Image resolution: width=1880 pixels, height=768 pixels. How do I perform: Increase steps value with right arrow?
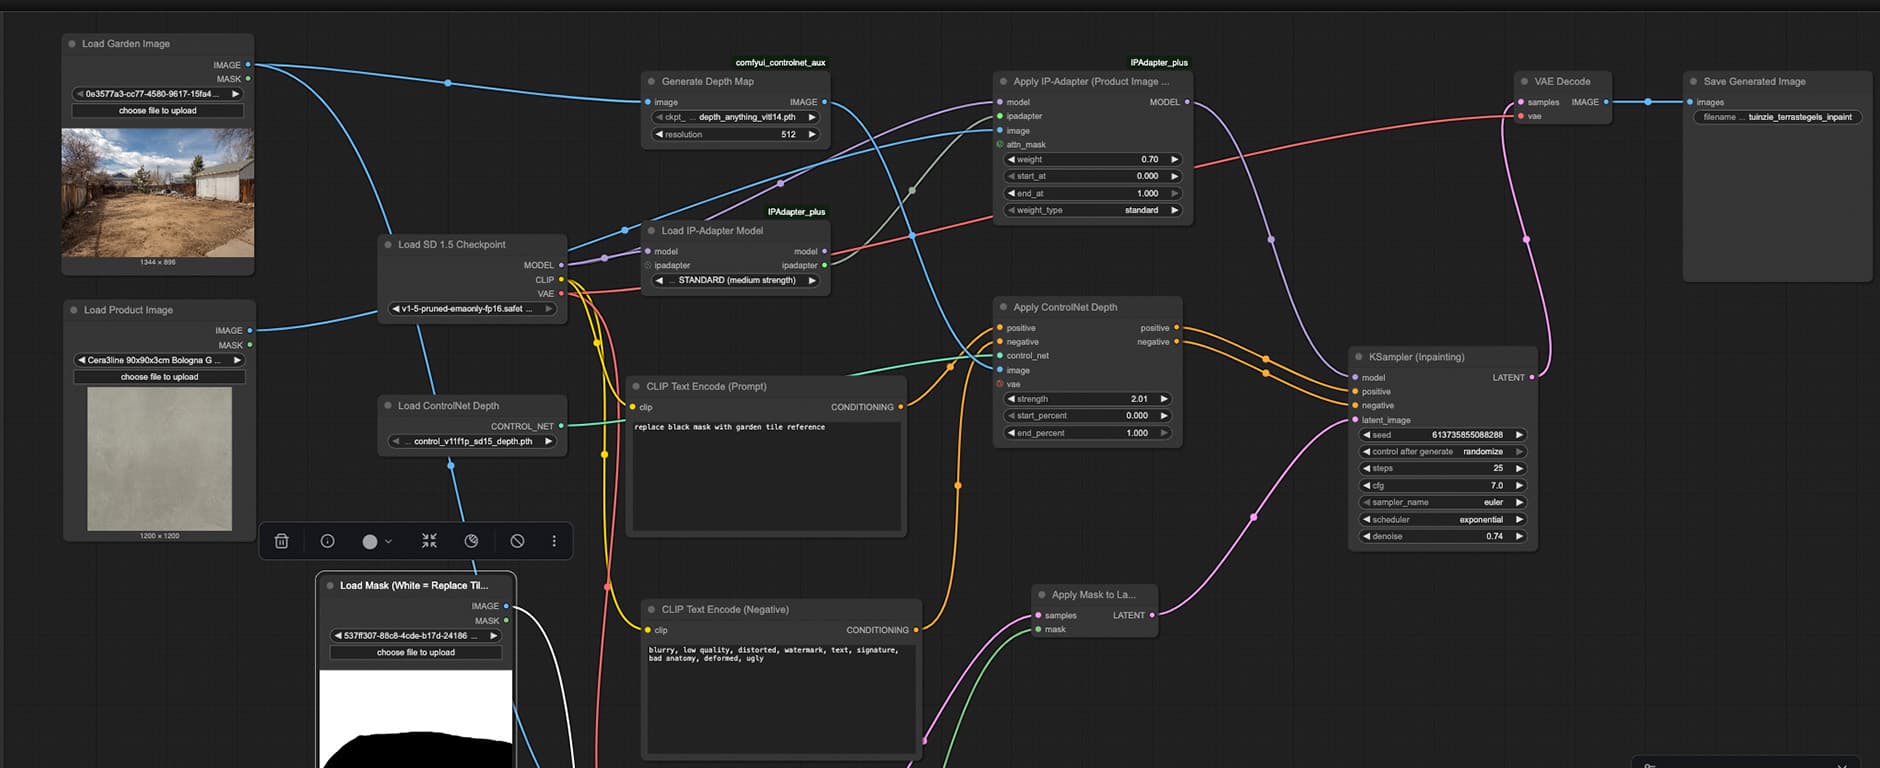[1519, 468]
